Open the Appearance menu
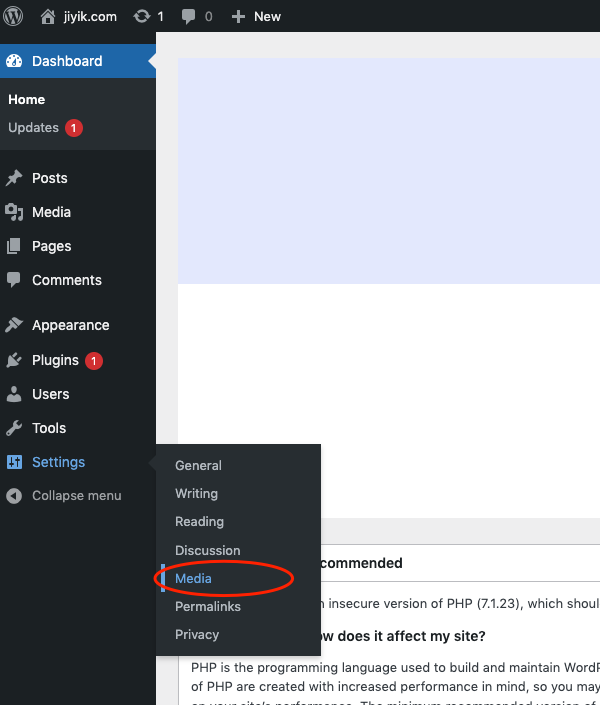 pyautogui.click(x=71, y=325)
